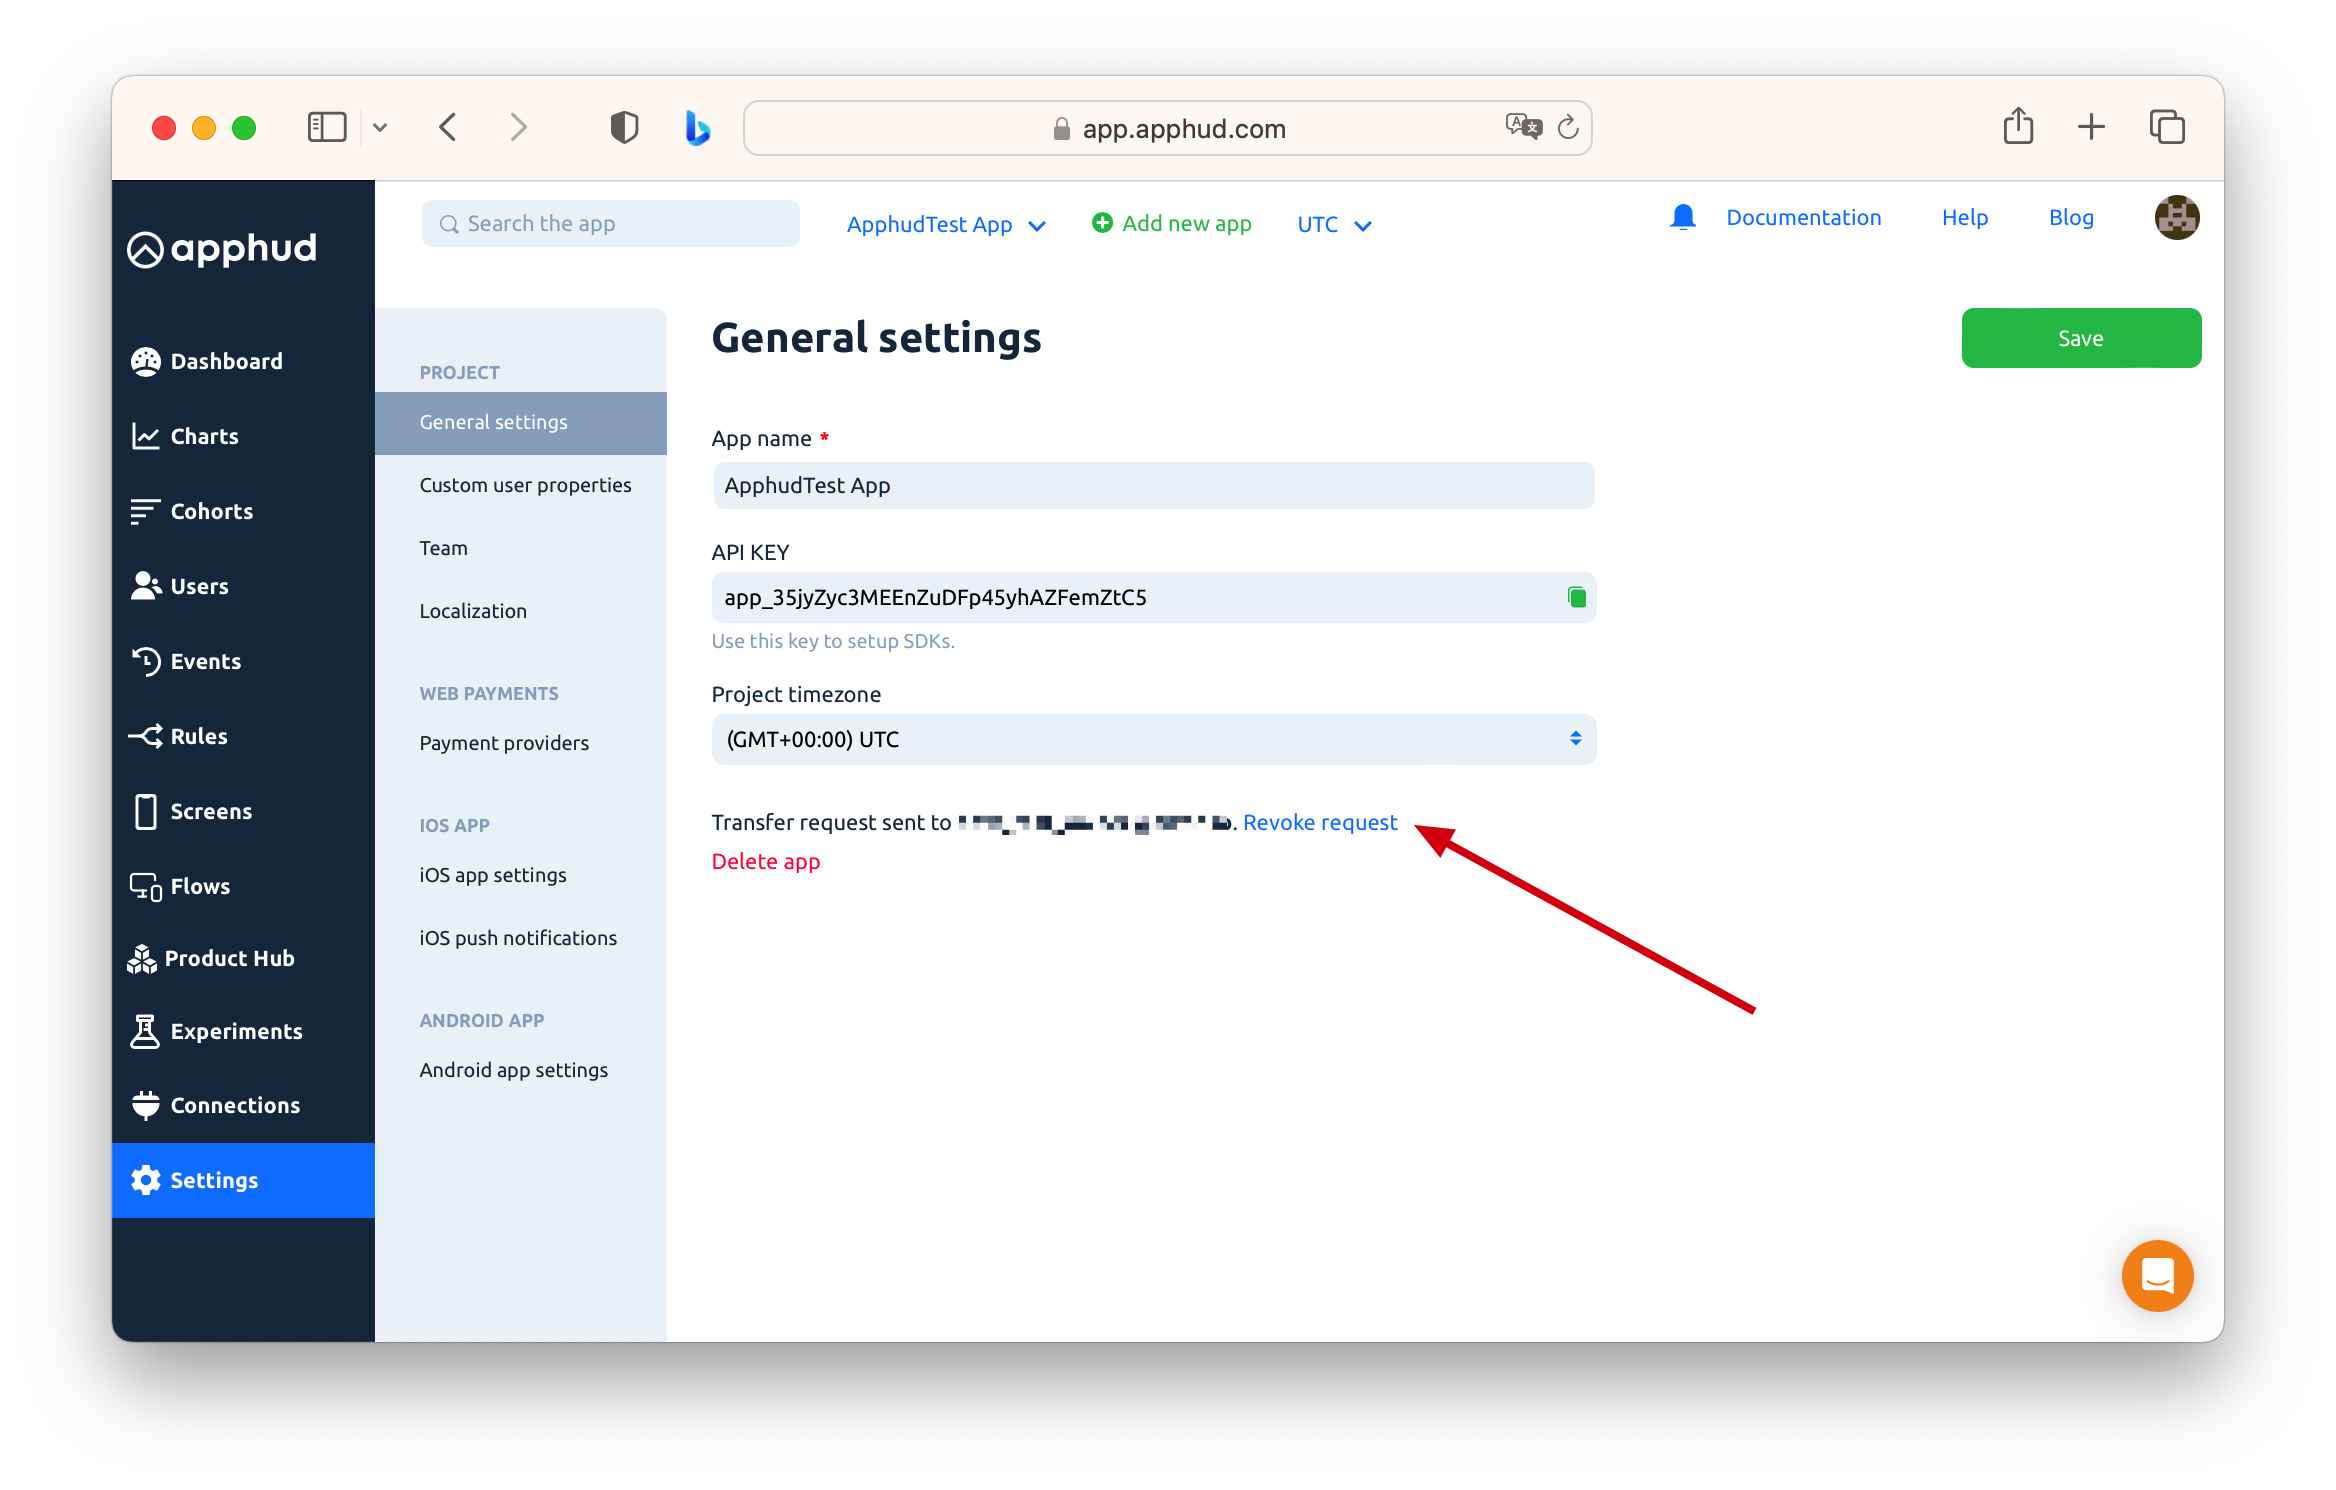Click the translate page icon
Viewport: 2336px width, 1490px height.
tap(1523, 127)
